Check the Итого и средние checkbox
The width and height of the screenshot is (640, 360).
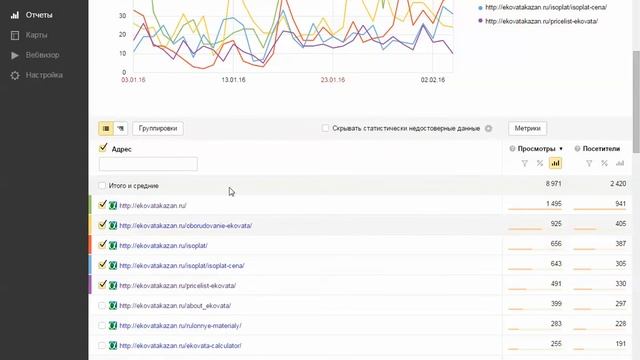[x=102, y=186]
